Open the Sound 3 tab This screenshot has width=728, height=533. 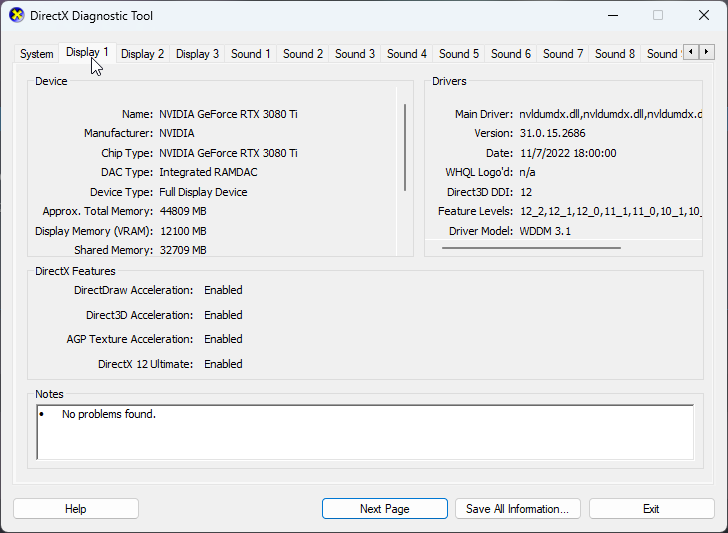tap(355, 54)
